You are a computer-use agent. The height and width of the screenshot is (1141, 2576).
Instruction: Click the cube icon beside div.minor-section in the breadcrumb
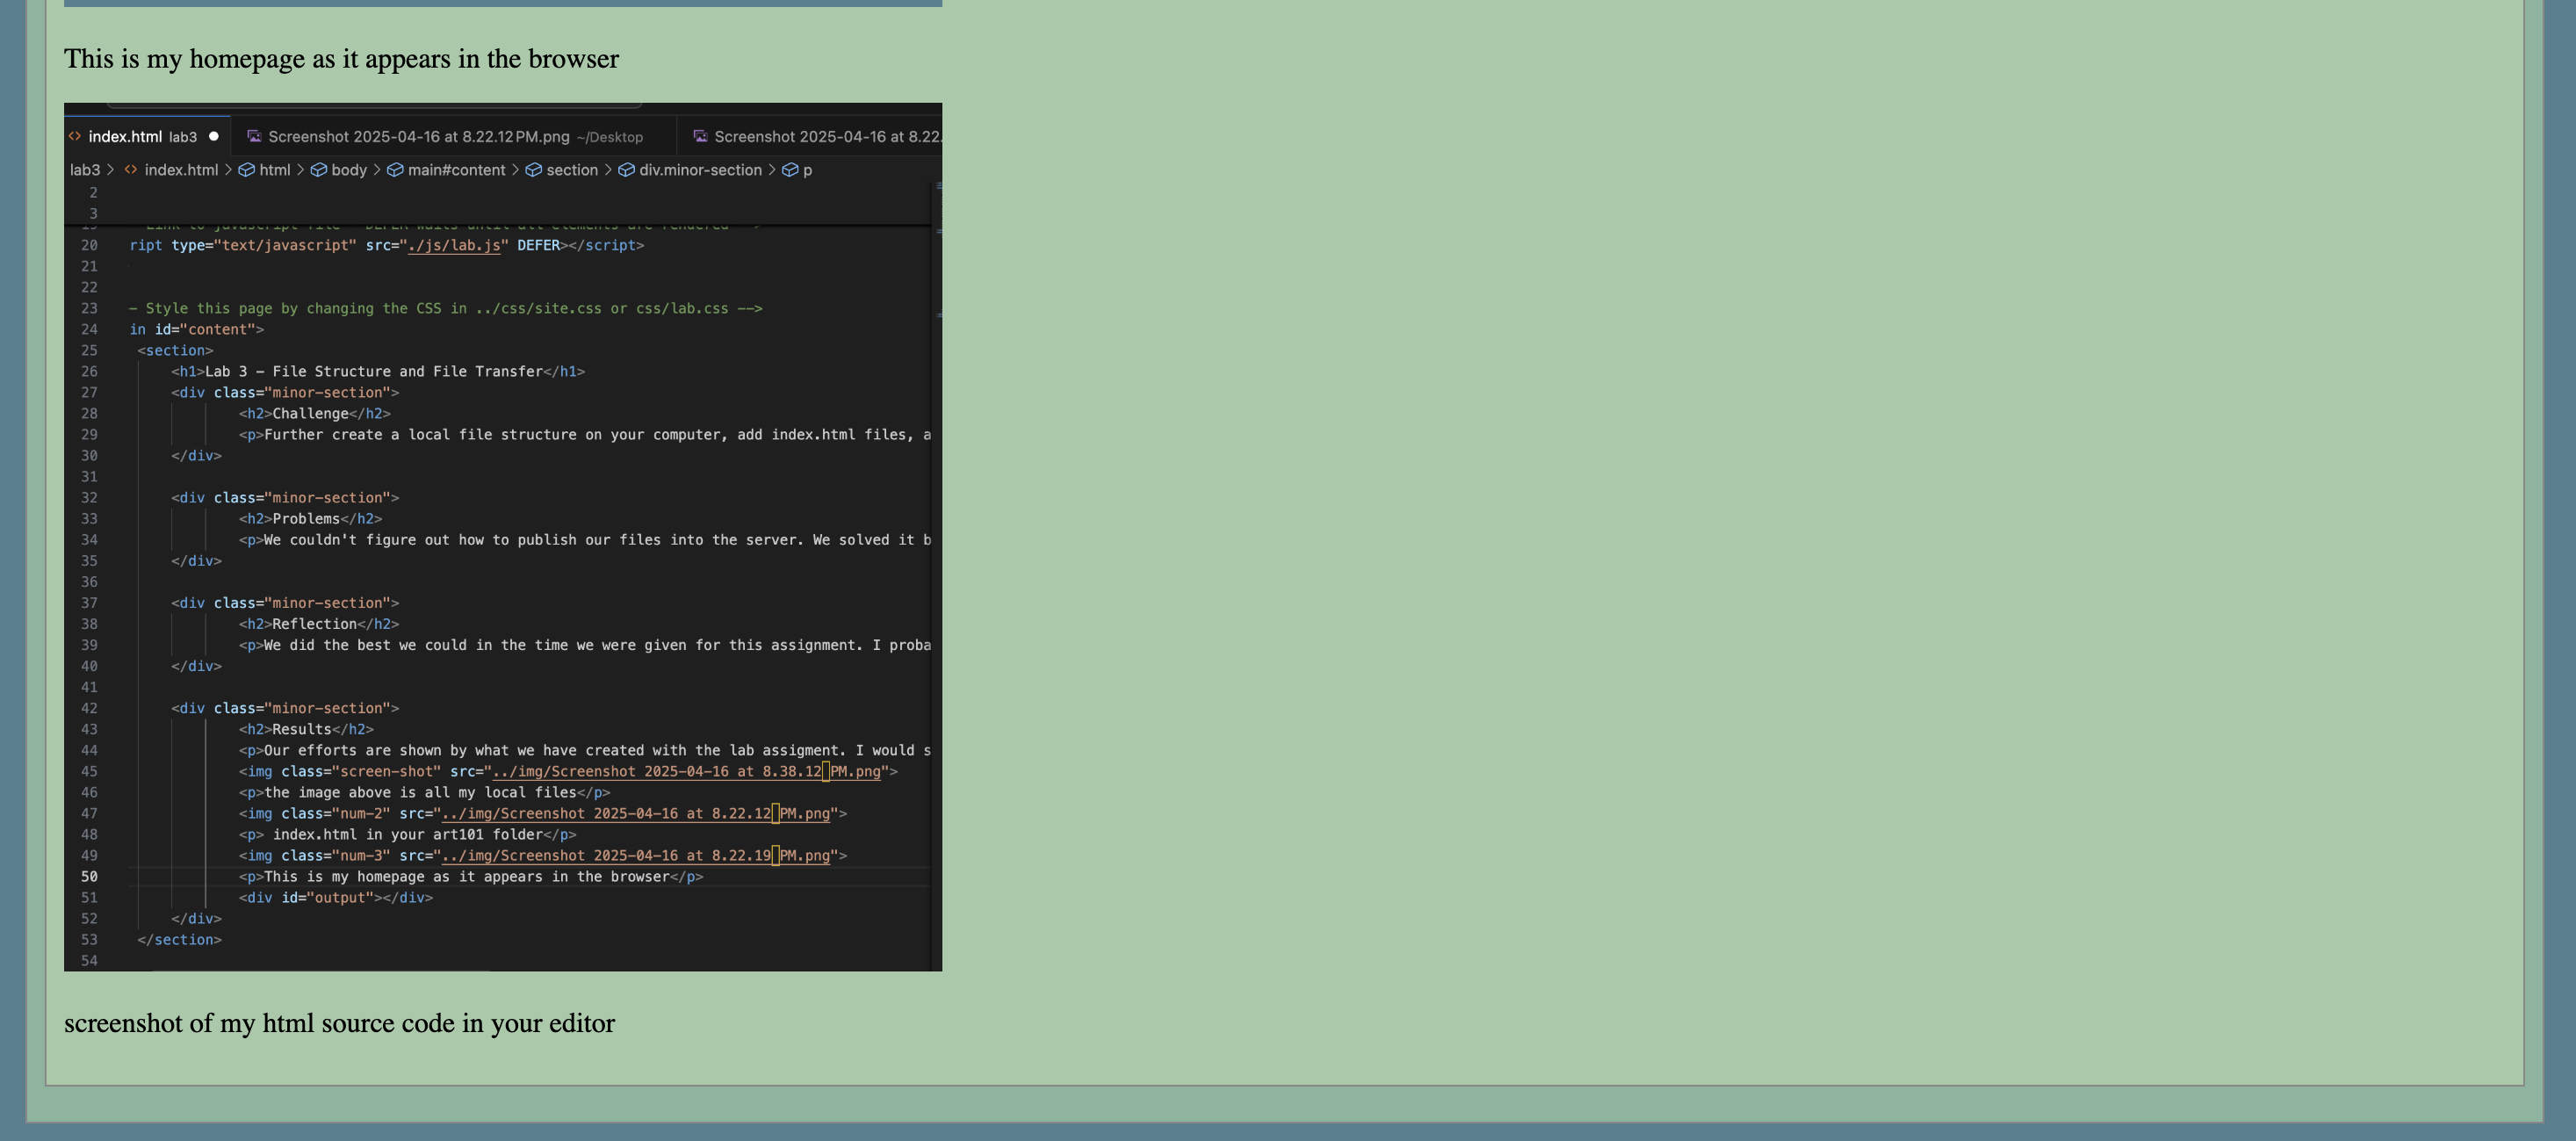[626, 170]
